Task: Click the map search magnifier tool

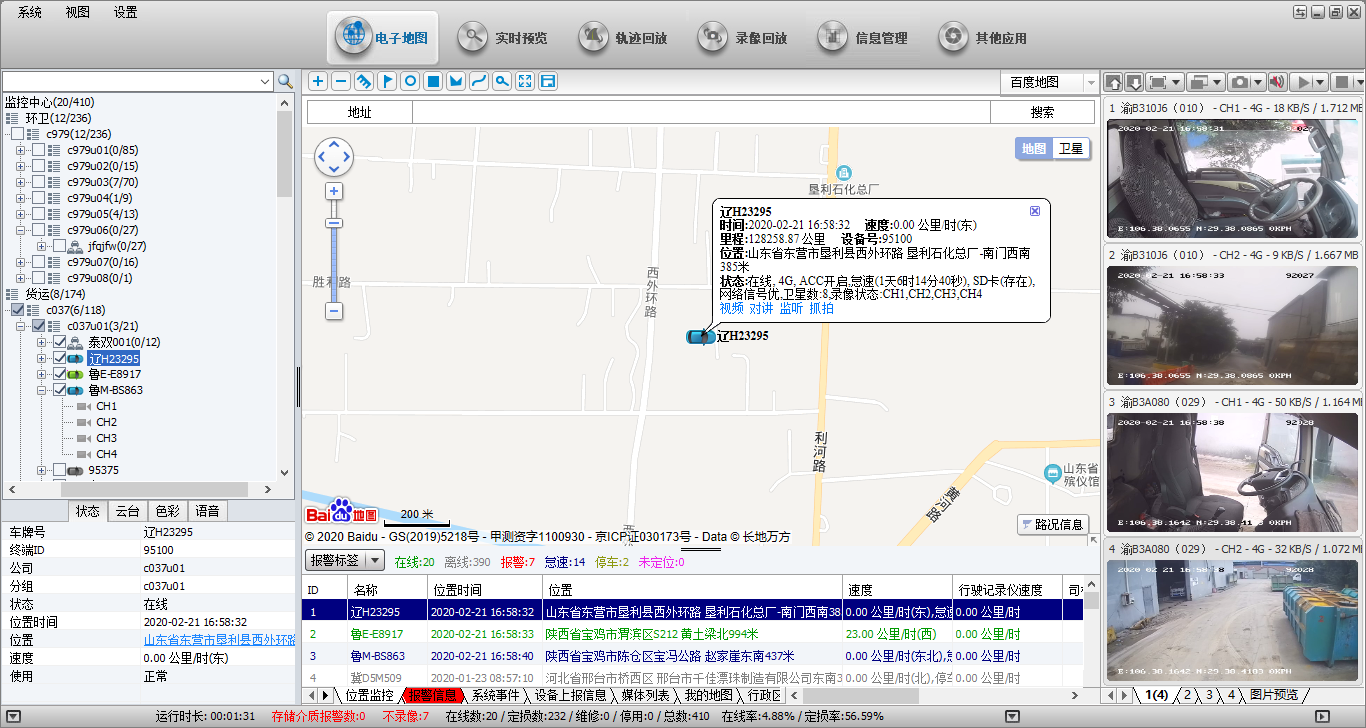Action: (502, 81)
